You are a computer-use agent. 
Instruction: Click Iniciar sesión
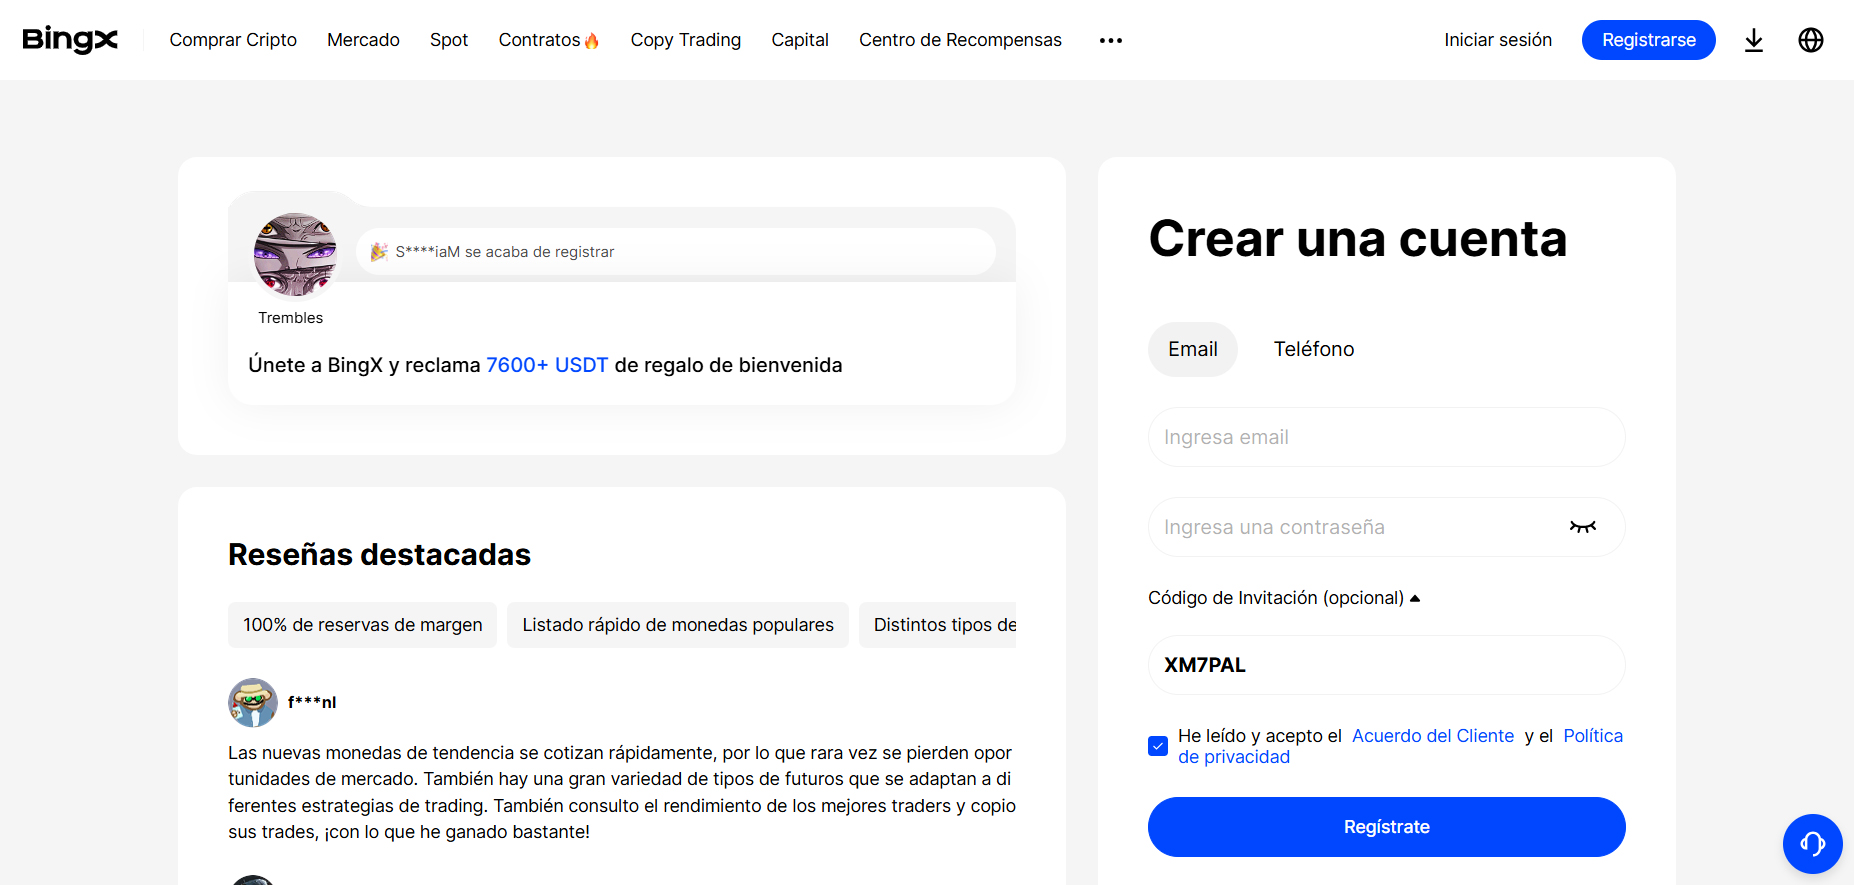pyautogui.click(x=1497, y=40)
